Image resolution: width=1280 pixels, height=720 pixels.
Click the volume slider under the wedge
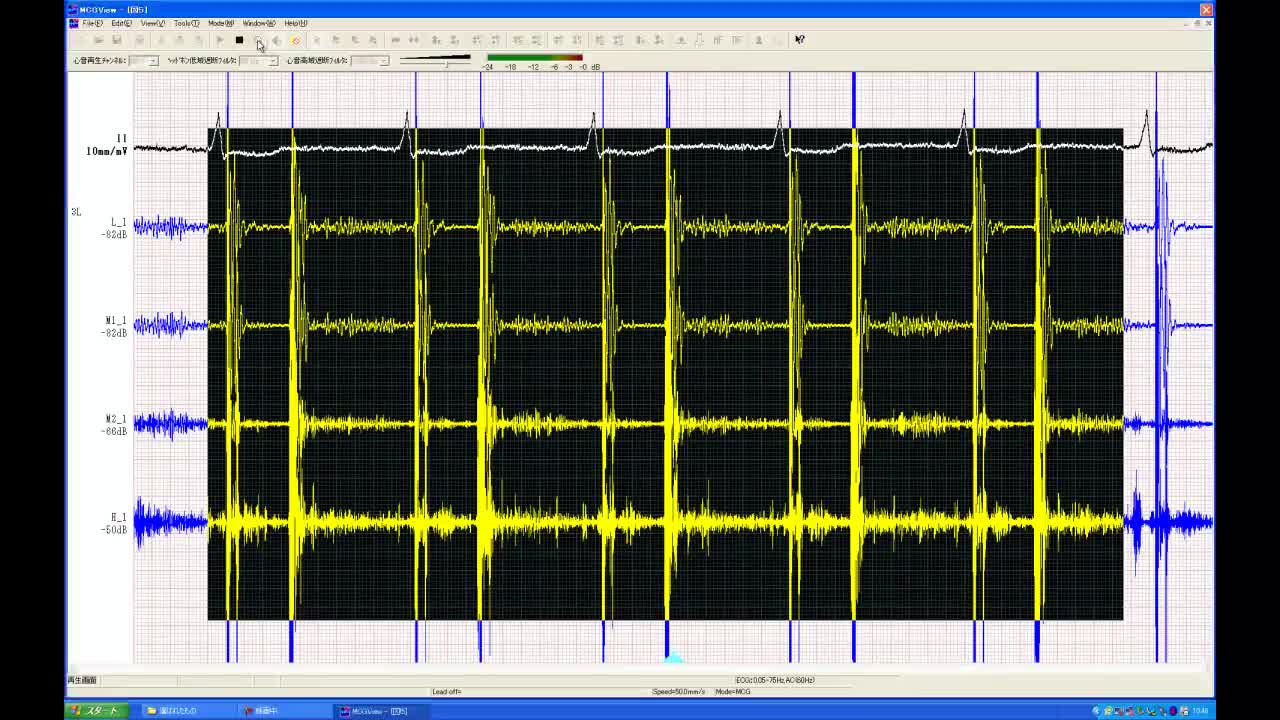446,65
